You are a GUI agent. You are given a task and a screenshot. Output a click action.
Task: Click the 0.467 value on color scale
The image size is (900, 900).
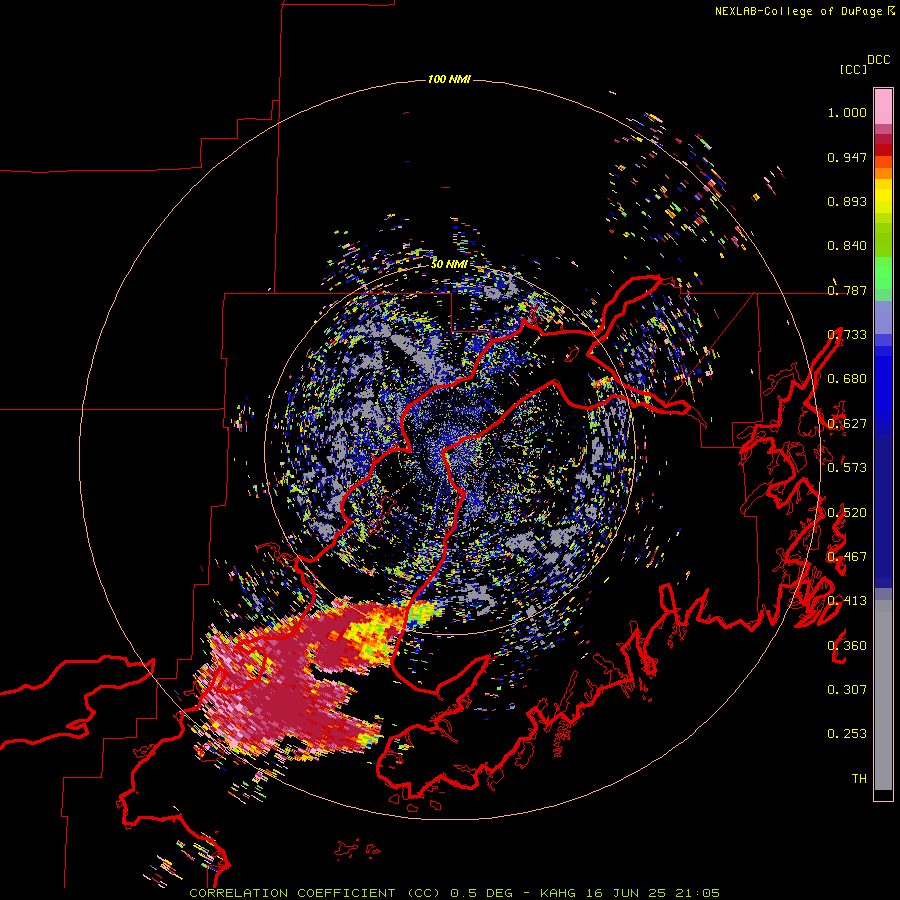847,557
